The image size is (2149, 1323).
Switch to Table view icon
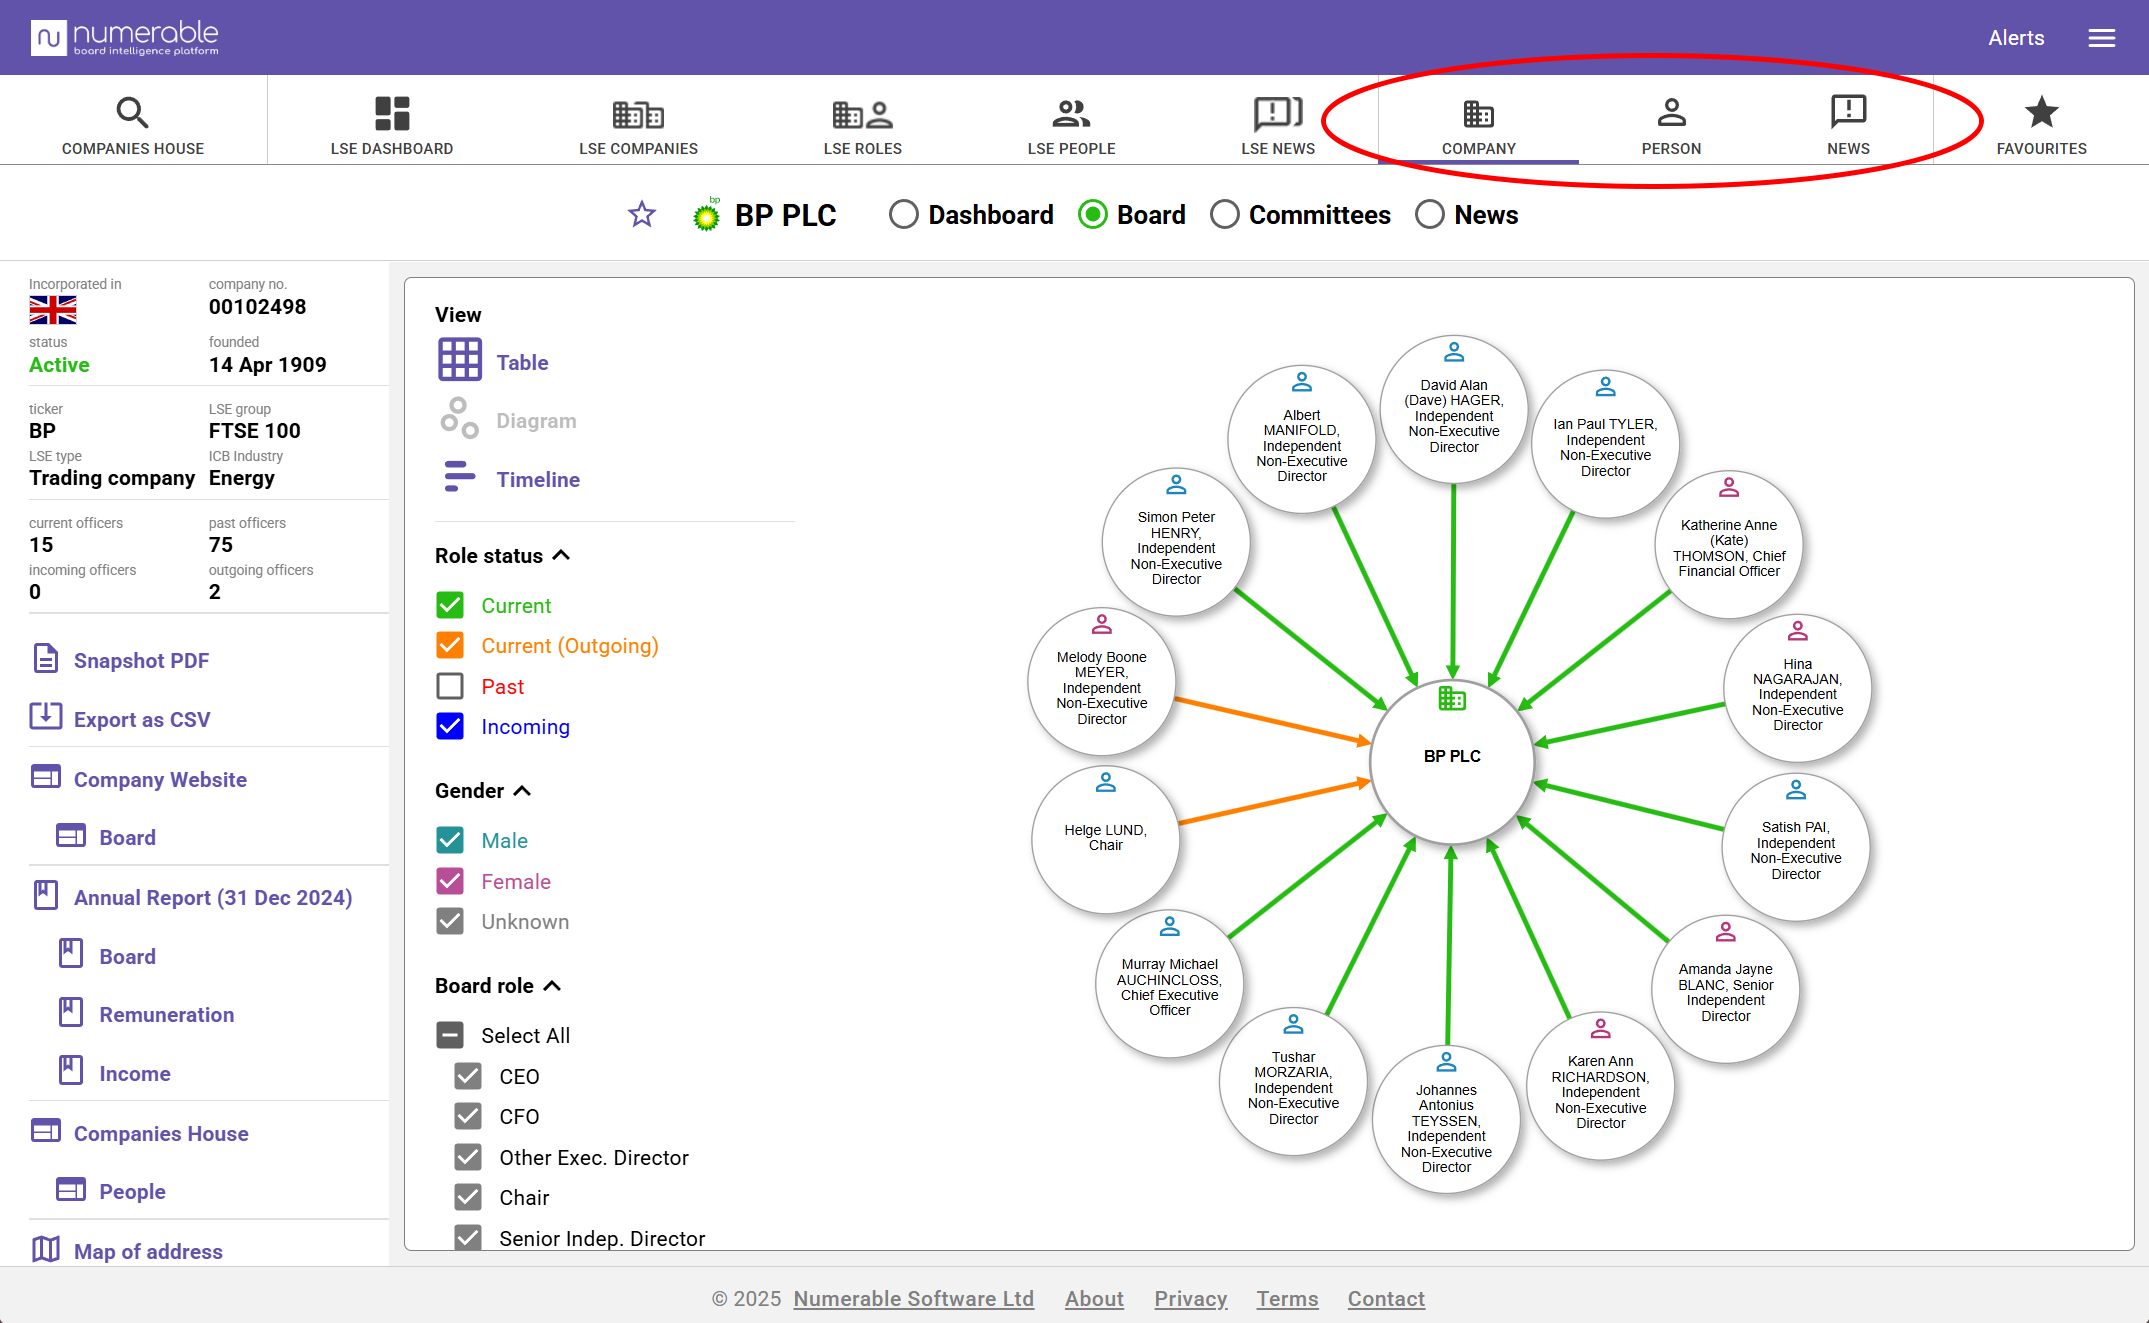tap(459, 360)
